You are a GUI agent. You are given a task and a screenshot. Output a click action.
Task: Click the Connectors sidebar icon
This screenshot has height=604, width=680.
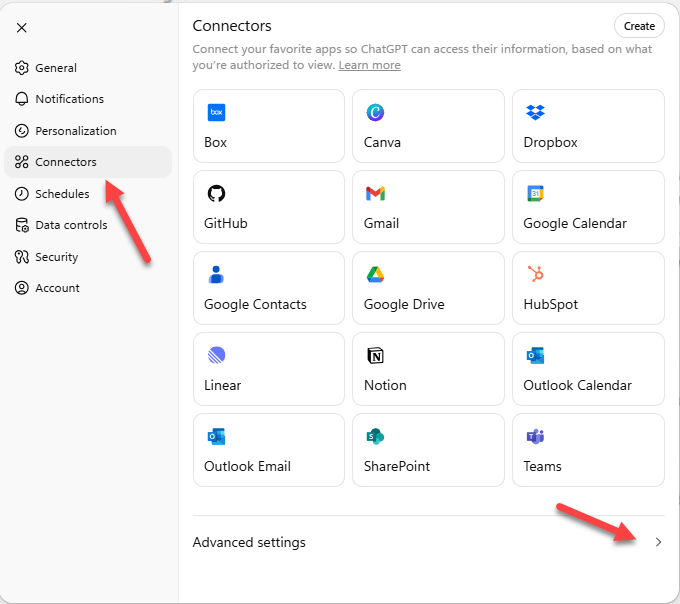point(21,162)
